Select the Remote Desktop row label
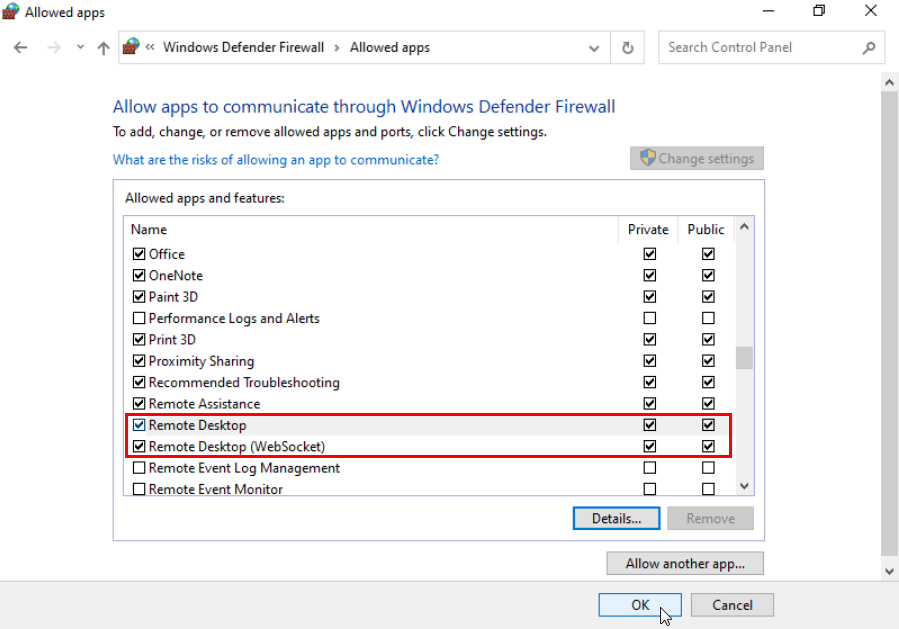Screen dimensions: 899x629 tap(198, 425)
